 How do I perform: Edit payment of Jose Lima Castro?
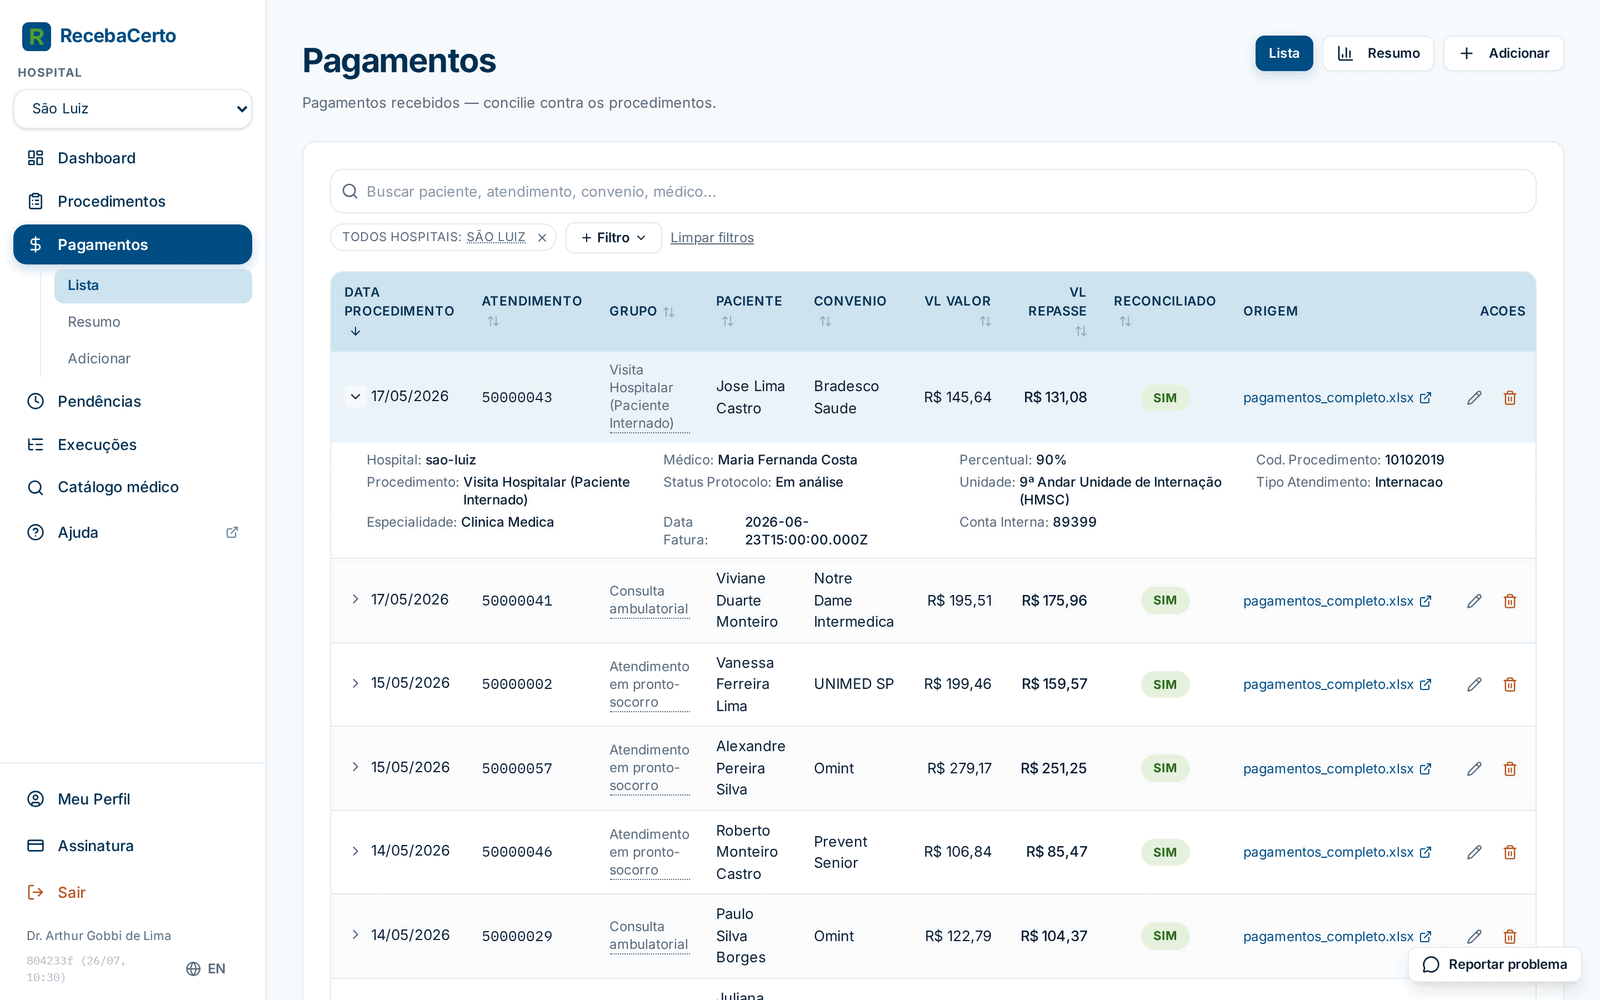[1474, 398]
